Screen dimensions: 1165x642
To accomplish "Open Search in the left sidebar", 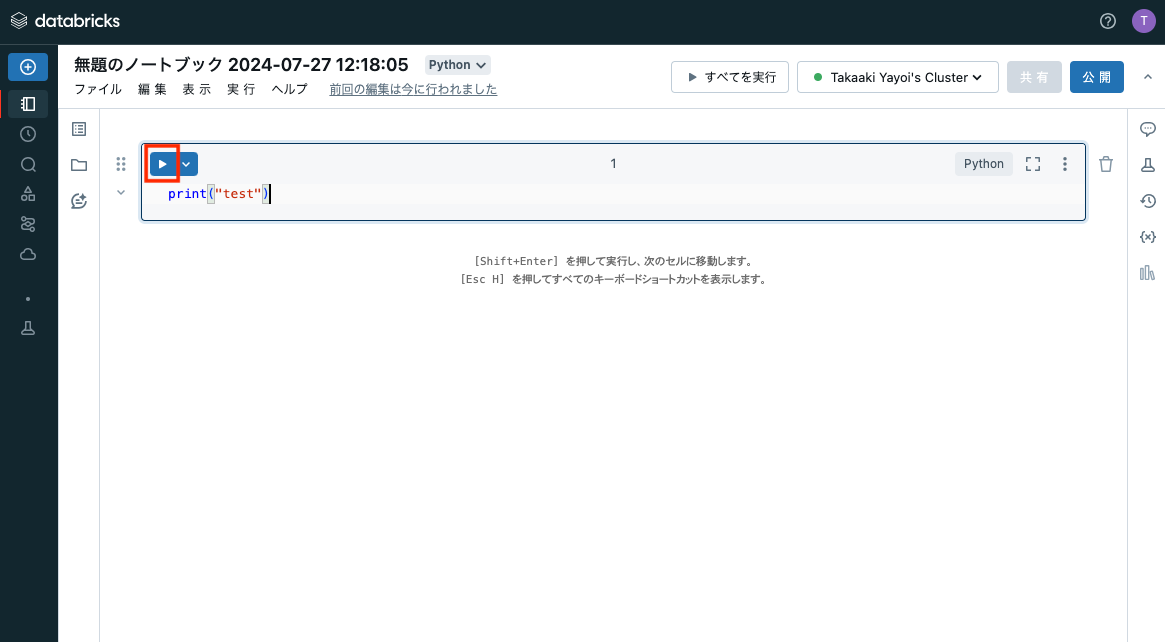I will [27, 164].
